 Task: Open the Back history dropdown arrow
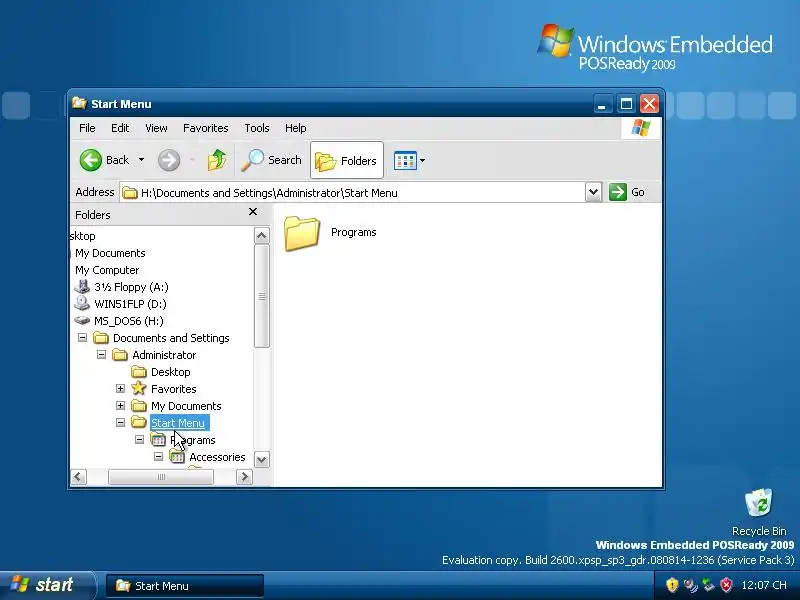(x=141, y=160)
